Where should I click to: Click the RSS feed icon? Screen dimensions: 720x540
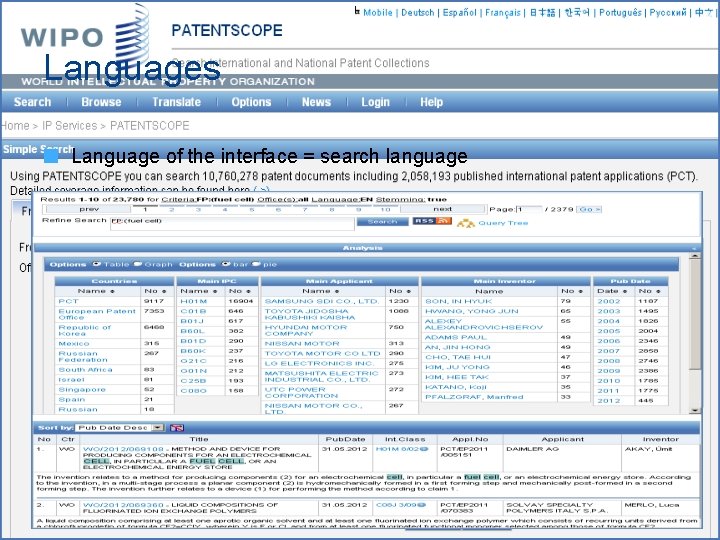tap(432, 221)
